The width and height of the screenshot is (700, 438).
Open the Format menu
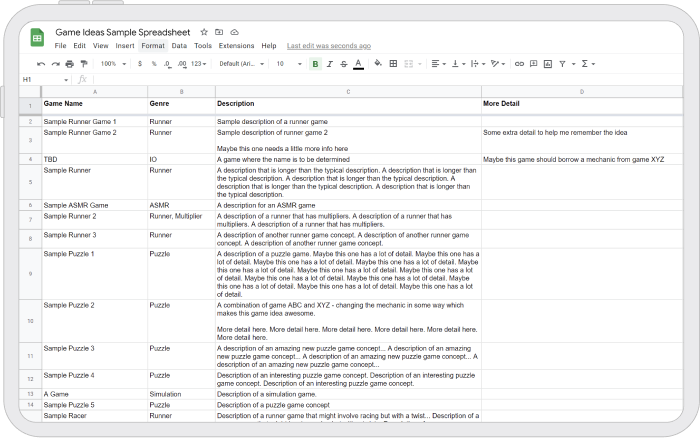click(153, 46)
